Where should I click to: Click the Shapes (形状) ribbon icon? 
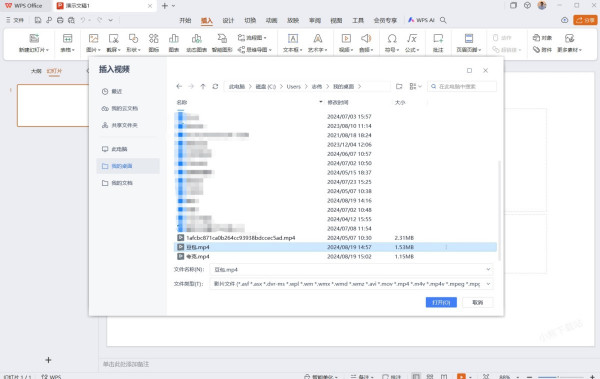point(133,38)
